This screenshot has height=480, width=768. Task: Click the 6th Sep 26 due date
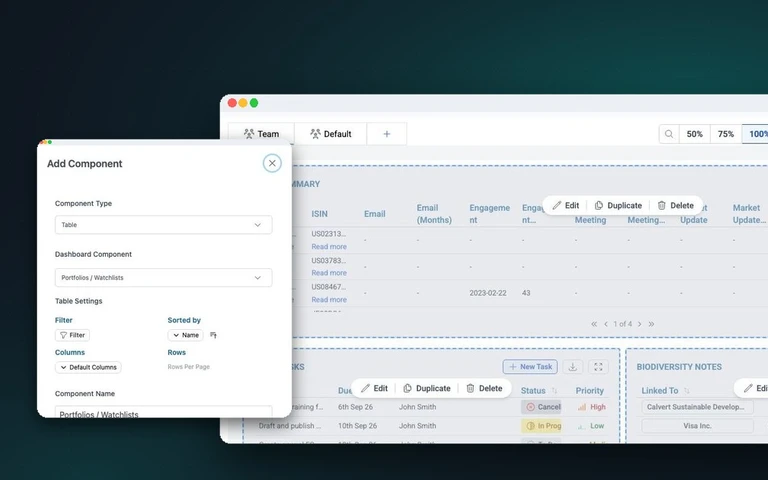[x=355, y=407]
